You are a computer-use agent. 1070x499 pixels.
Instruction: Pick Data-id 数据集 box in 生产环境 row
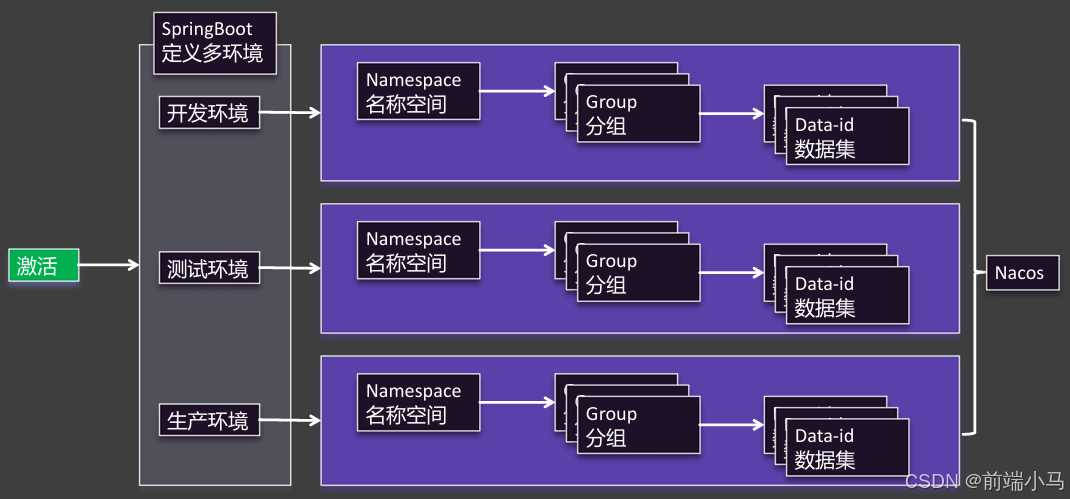[x=848, y=448]
